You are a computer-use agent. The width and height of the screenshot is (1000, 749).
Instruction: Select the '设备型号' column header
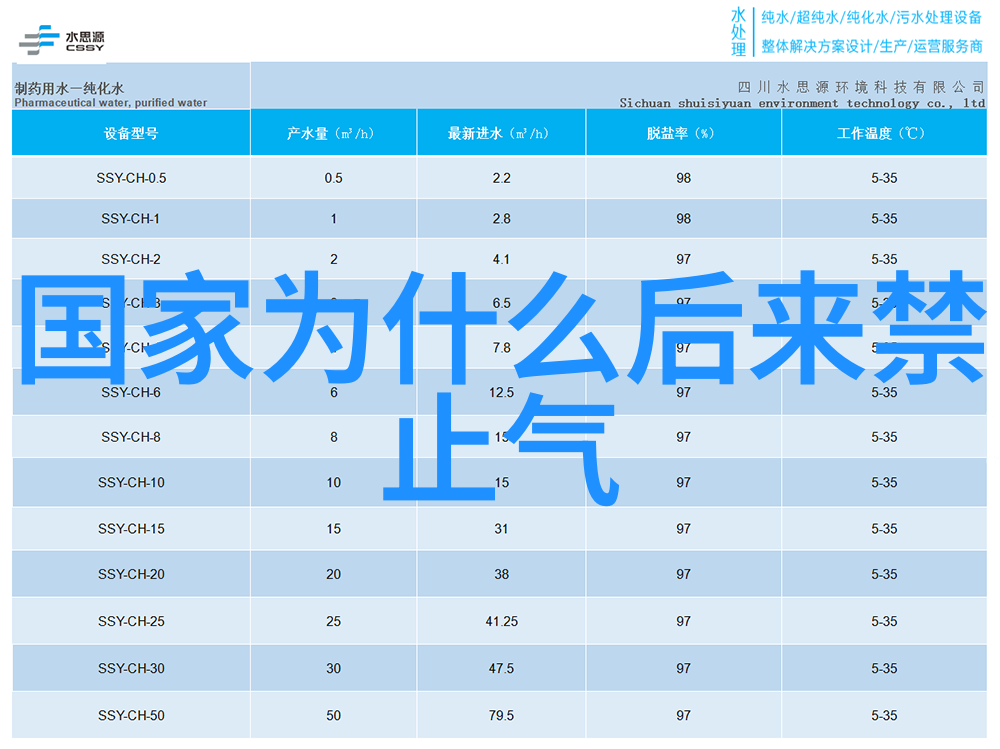[x=131, y=133]
